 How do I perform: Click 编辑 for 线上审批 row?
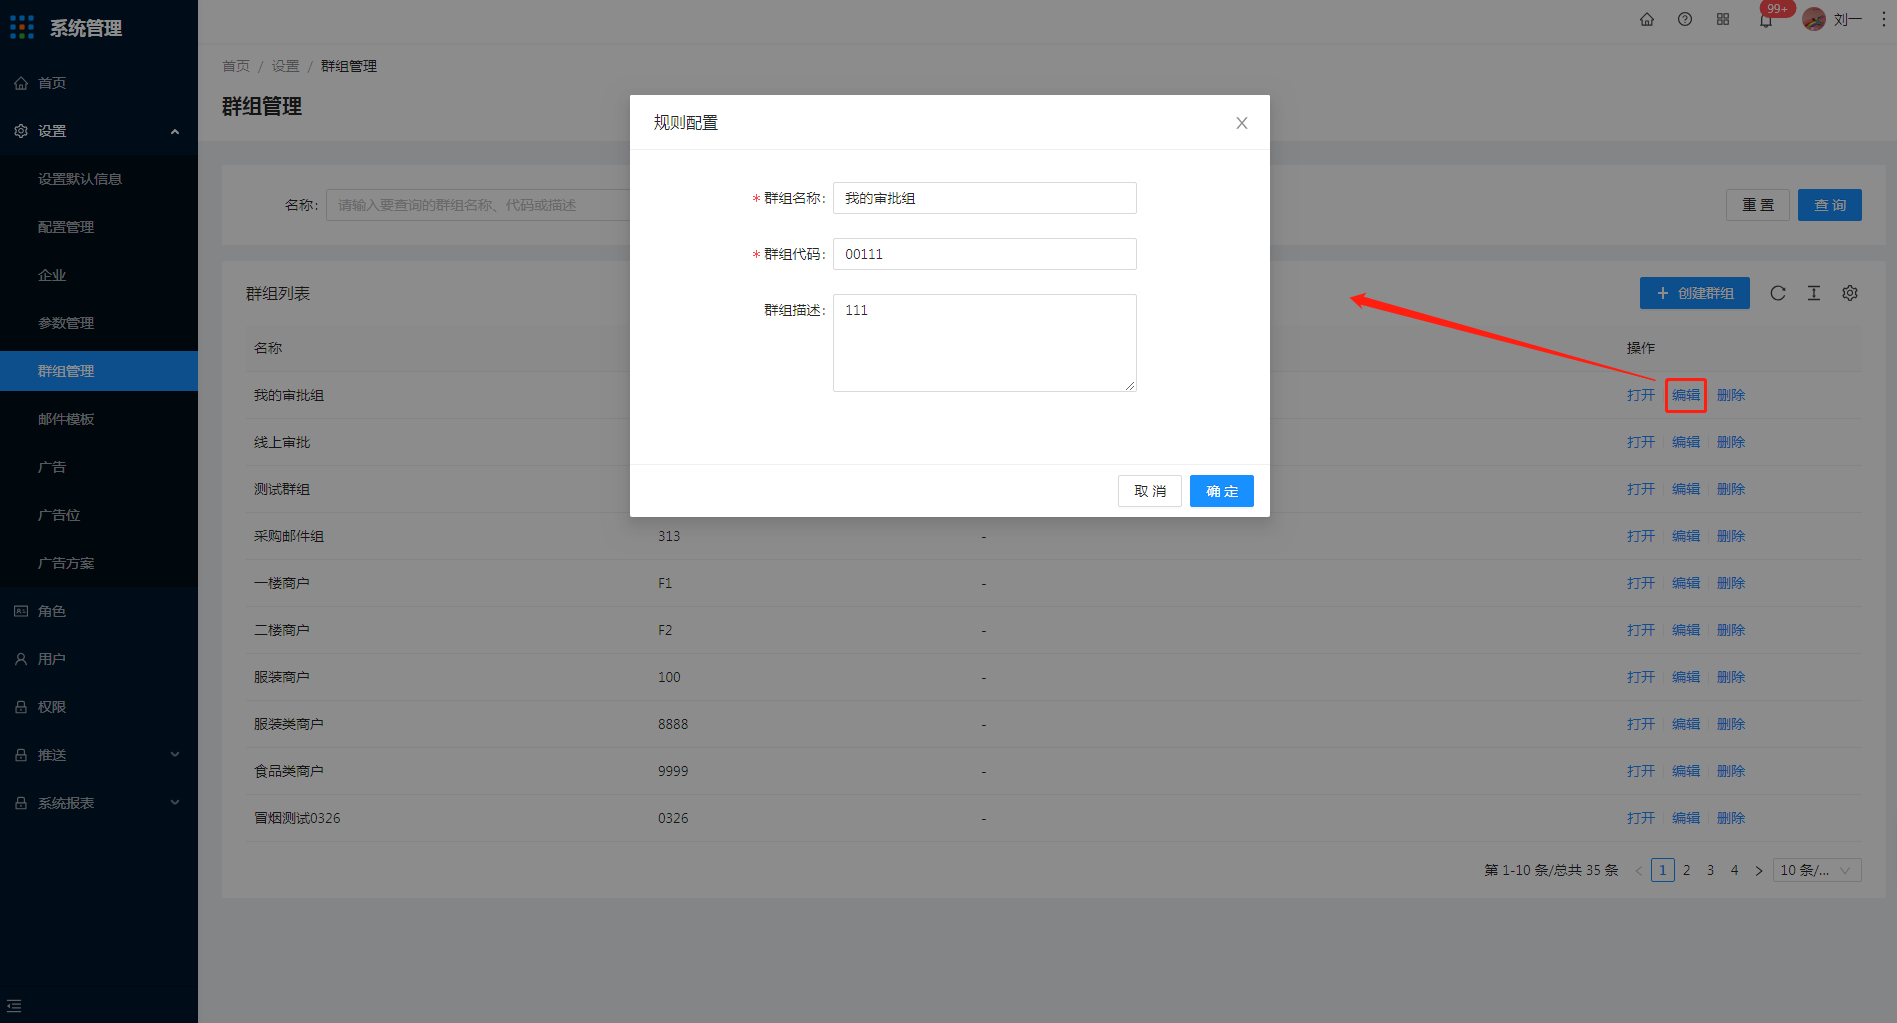pyautogui.click(x=1686, y=442)
